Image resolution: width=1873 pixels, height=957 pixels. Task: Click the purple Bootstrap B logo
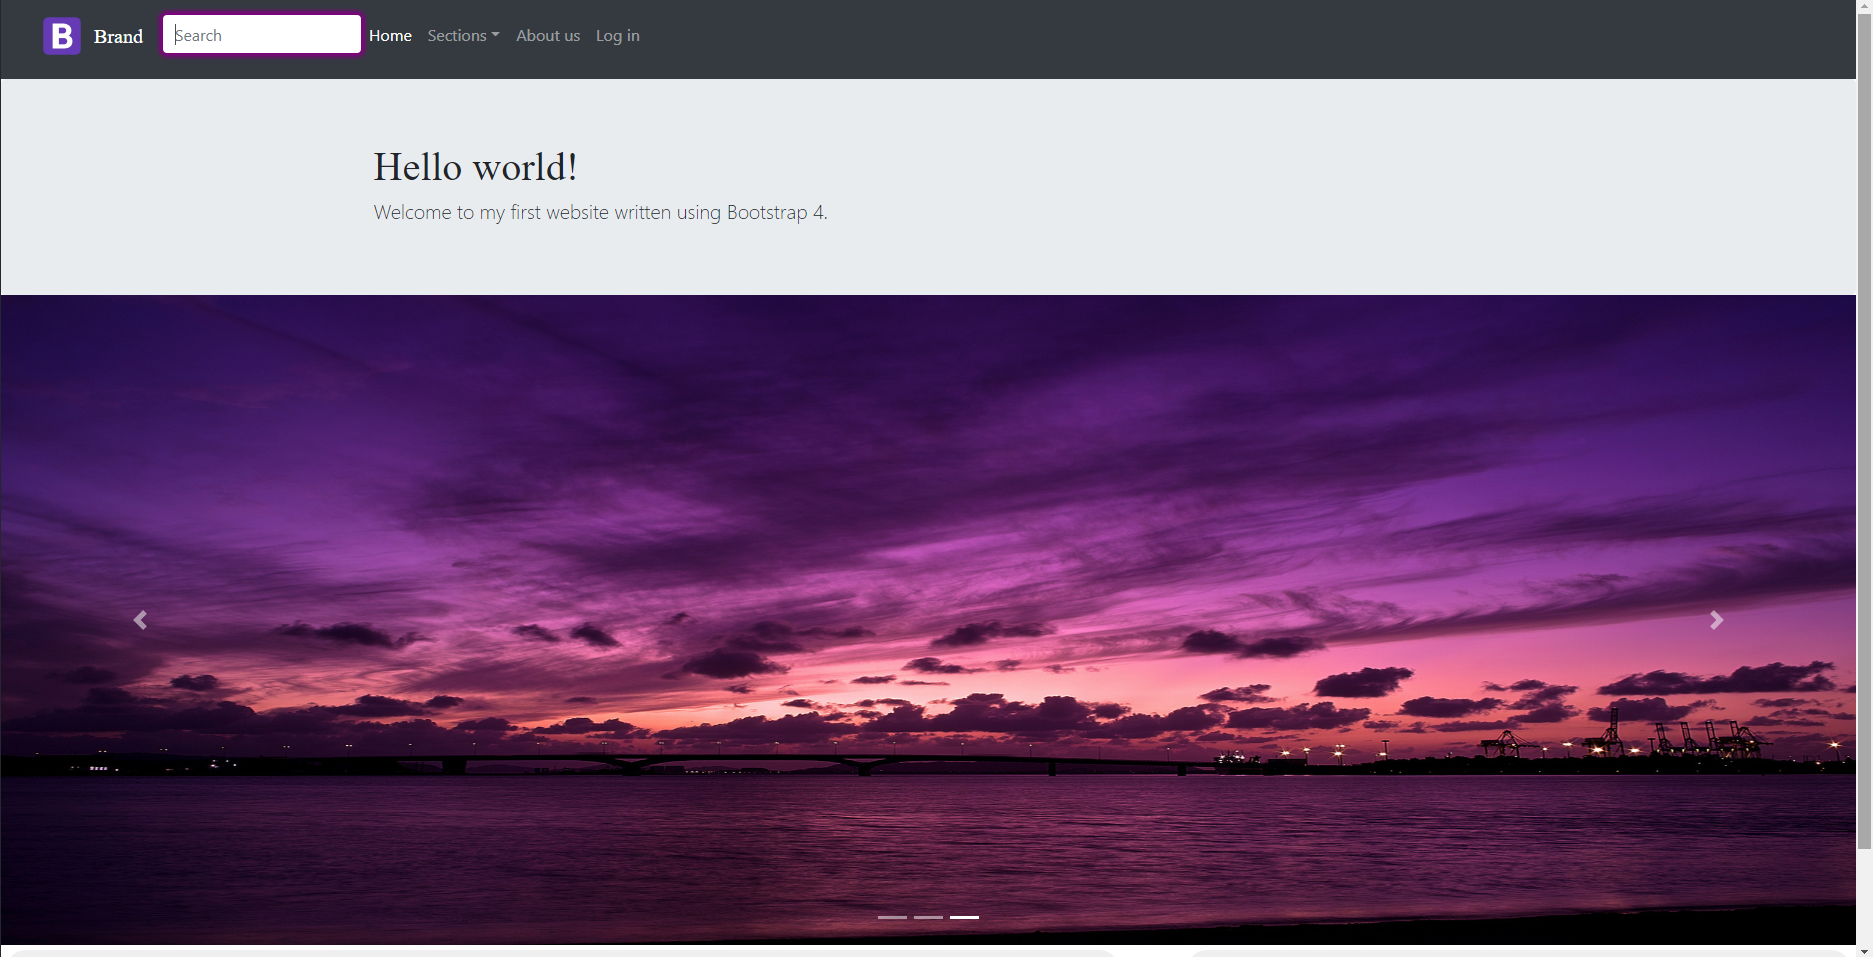pyautogui.click(x=62, y=36)
